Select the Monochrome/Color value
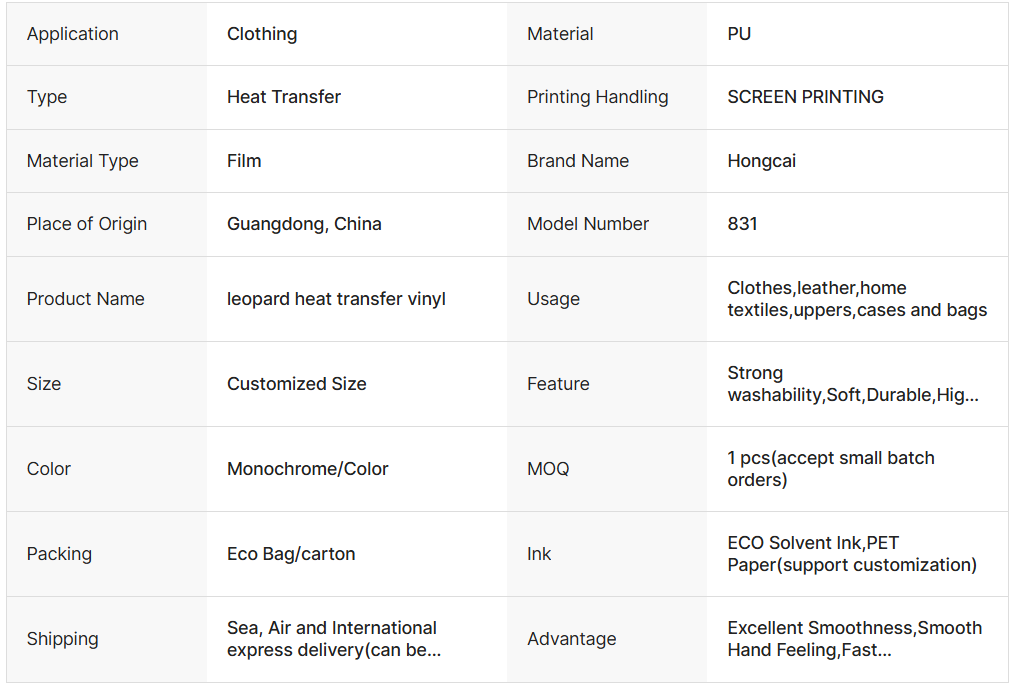This screenshot has height=686, width=1010. point(308,469)
